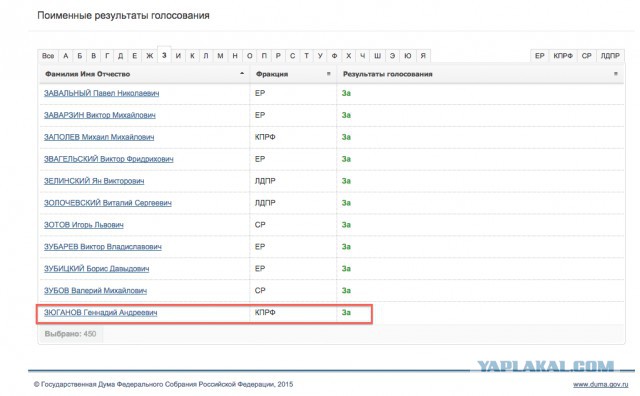
Task: Click За vote result in ЗЮГАНОВ row
Action: coord(346,312)
